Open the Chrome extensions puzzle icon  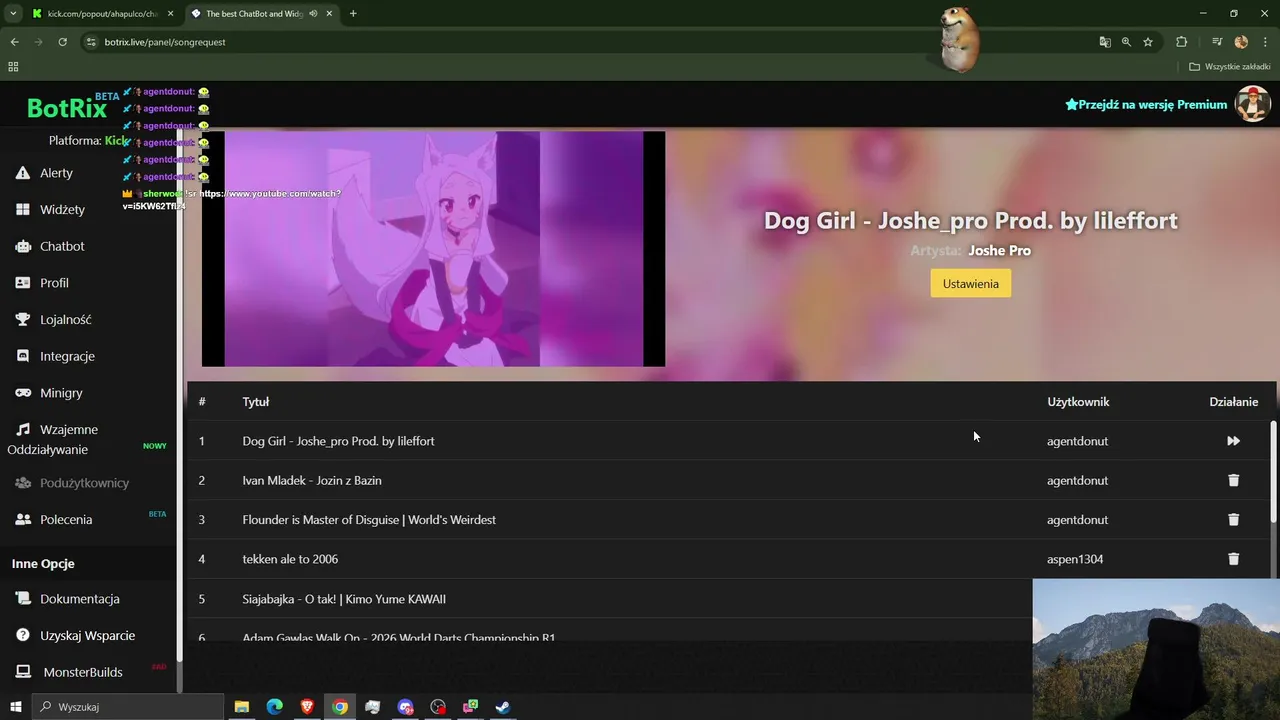(x=1181, y=42)
